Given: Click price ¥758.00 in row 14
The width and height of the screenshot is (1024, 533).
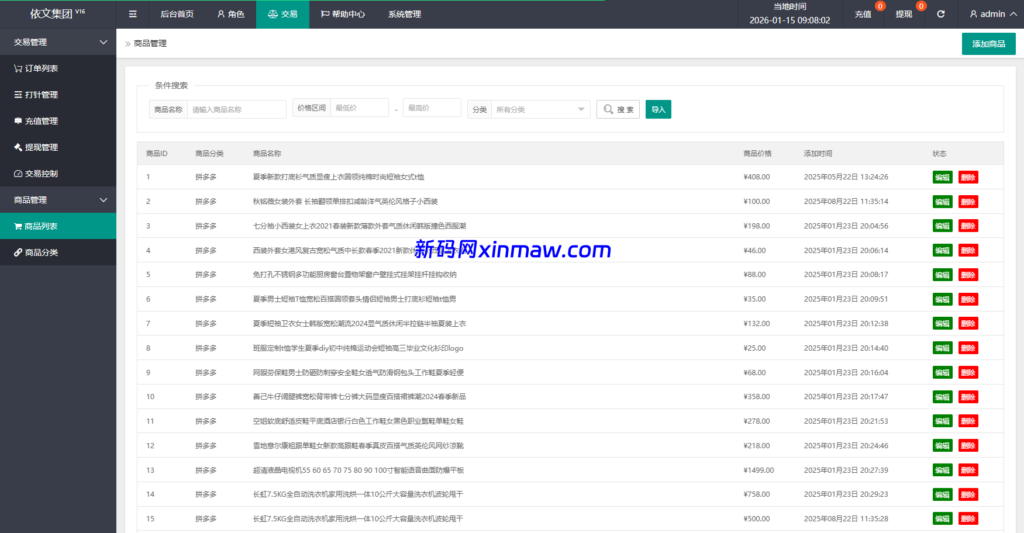Looking at the screenshot, I should click(756, 494).
